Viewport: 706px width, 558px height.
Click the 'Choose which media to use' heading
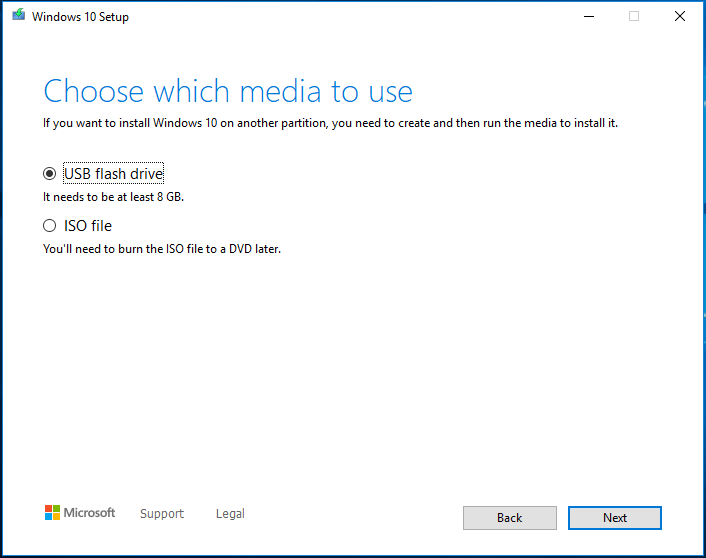(228, 91)
